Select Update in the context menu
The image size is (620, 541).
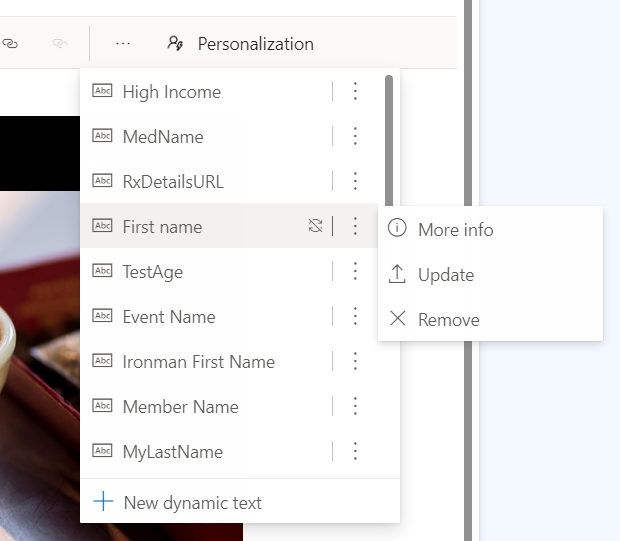[x=445, y=275]
